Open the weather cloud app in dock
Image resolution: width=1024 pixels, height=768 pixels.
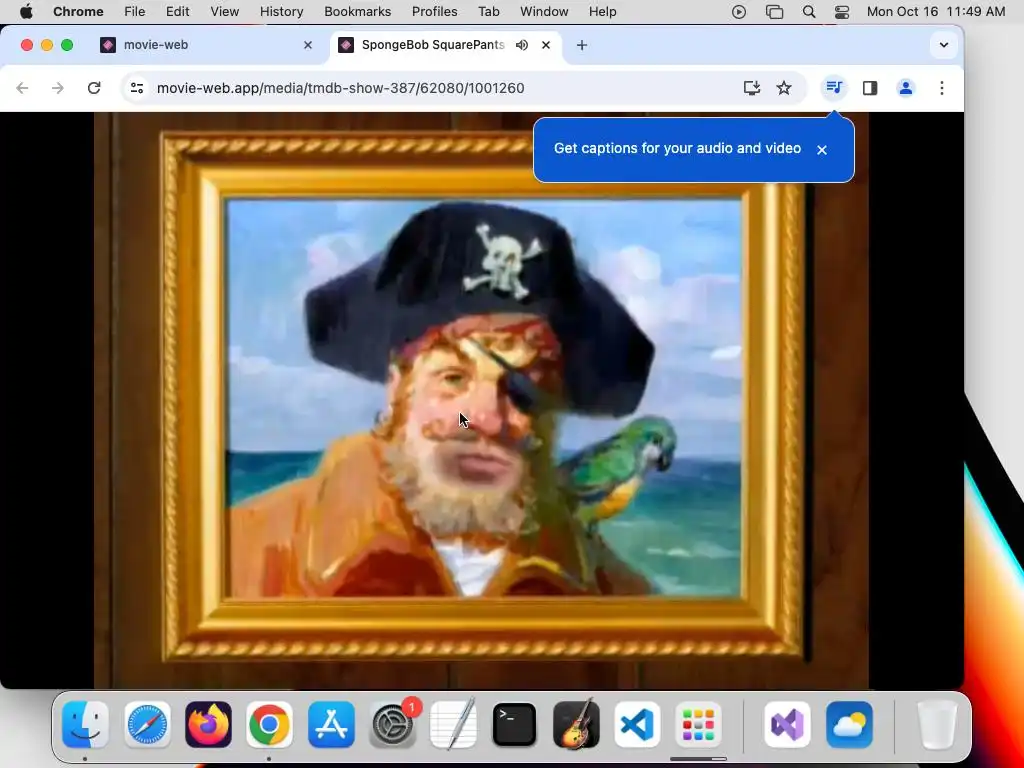pyautogui.click(x=849, y=724)
